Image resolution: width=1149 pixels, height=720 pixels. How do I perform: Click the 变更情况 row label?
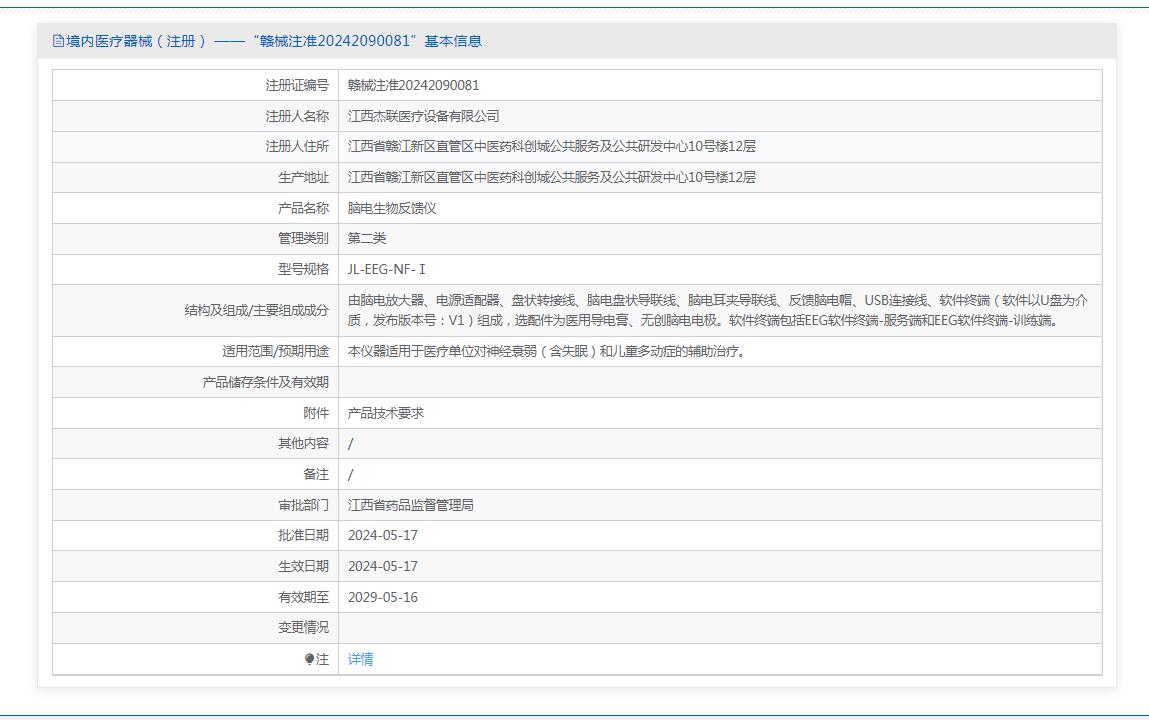pos(302,628)
